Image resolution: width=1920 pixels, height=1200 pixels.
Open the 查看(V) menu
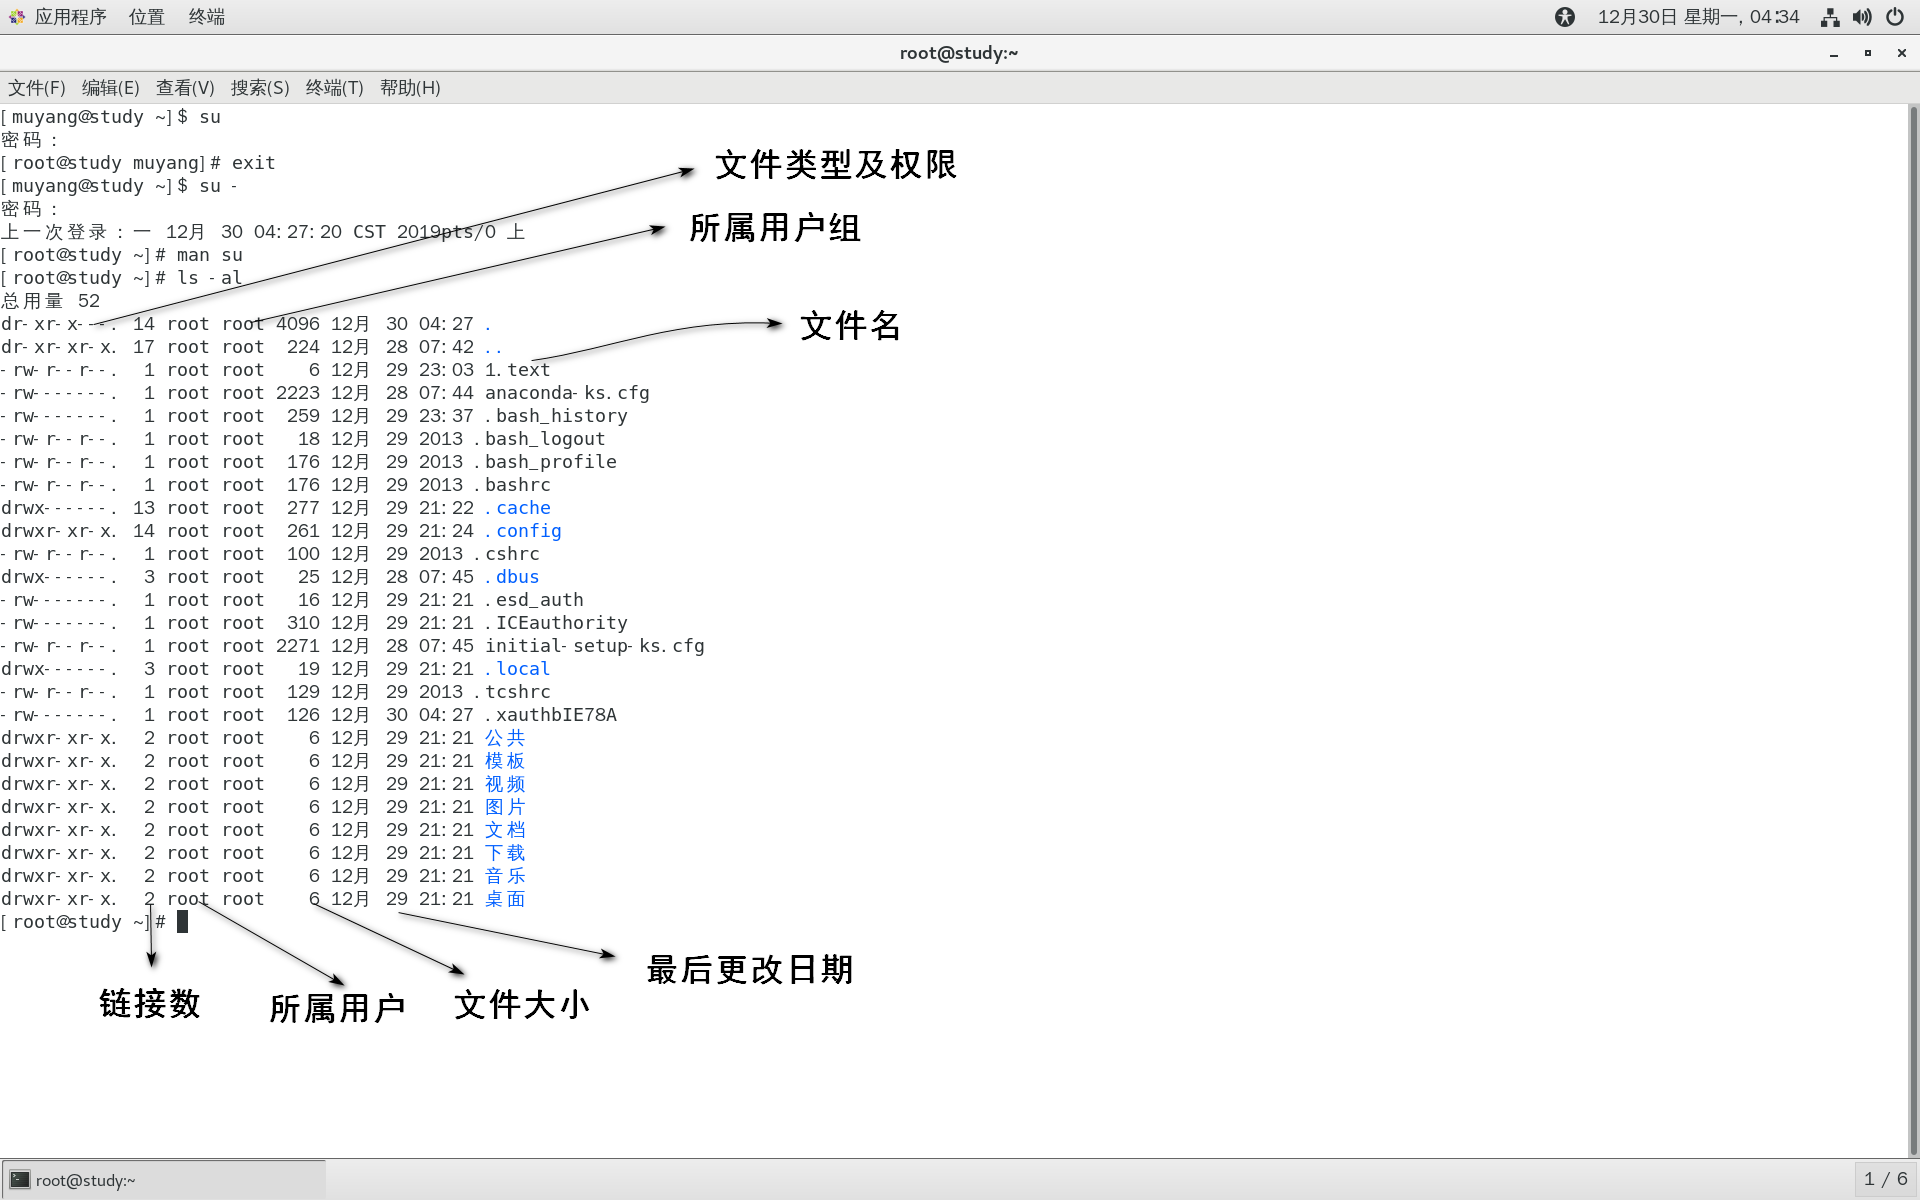pos(185,88)
